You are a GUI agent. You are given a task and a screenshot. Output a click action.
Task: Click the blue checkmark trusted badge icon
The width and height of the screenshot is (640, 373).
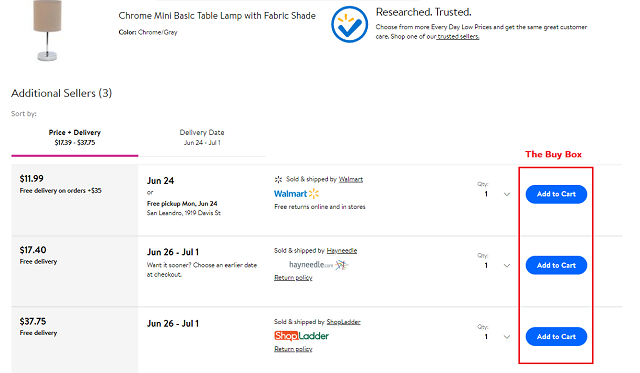coord(349,24)
